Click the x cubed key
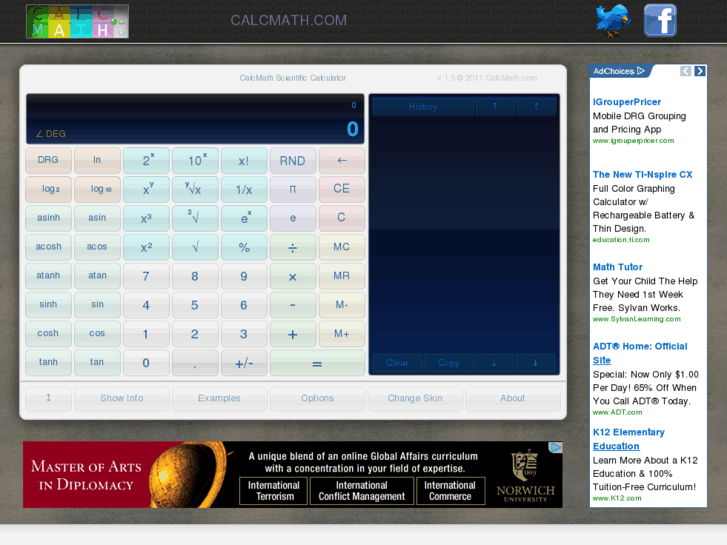 click(x=146, y=218)
